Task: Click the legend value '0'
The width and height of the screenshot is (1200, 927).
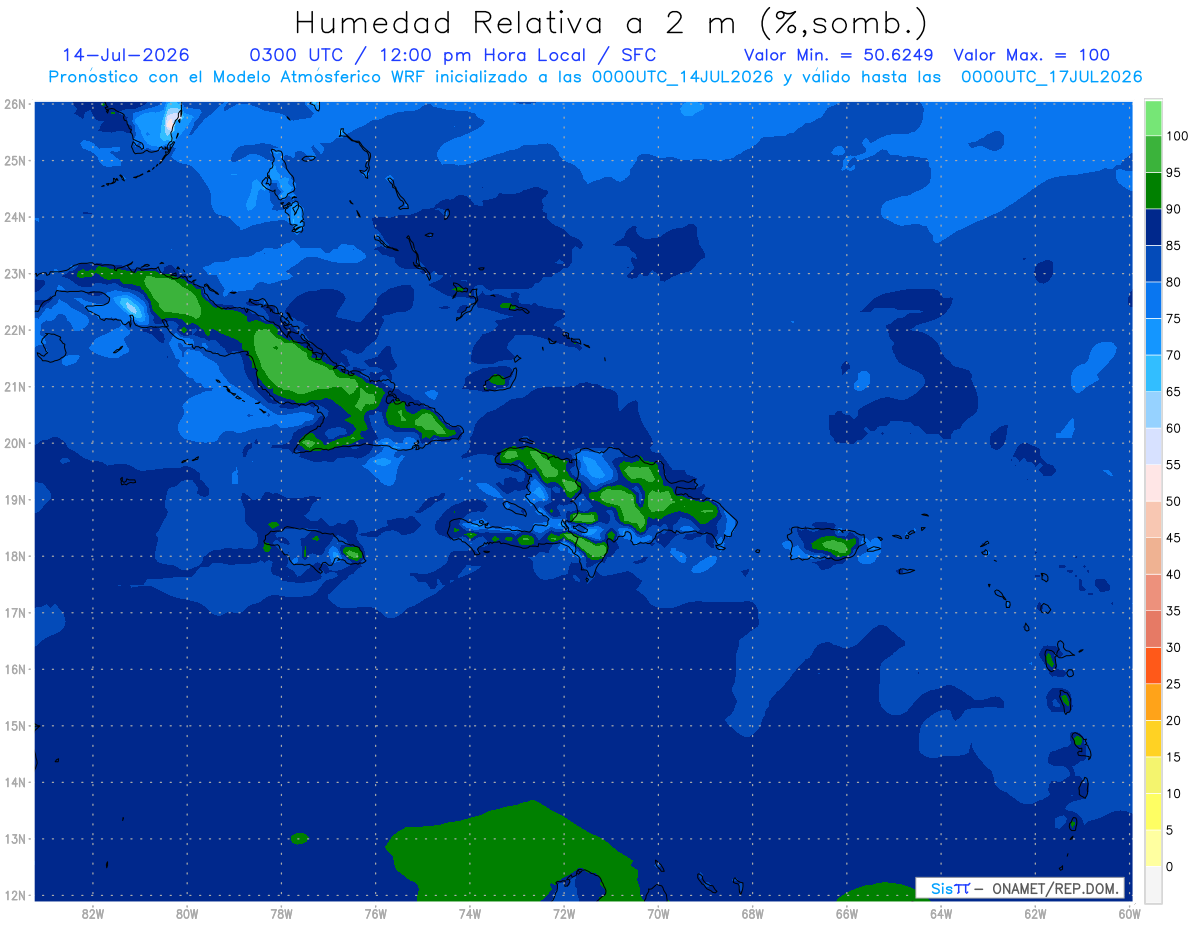Action: (x=1170, y=866)
